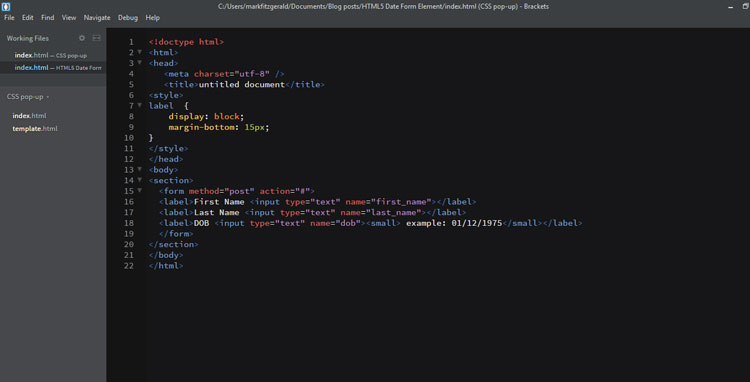750x382 pixels.
Task: Click the form method="post" line
Action: (x=237, y=191)
